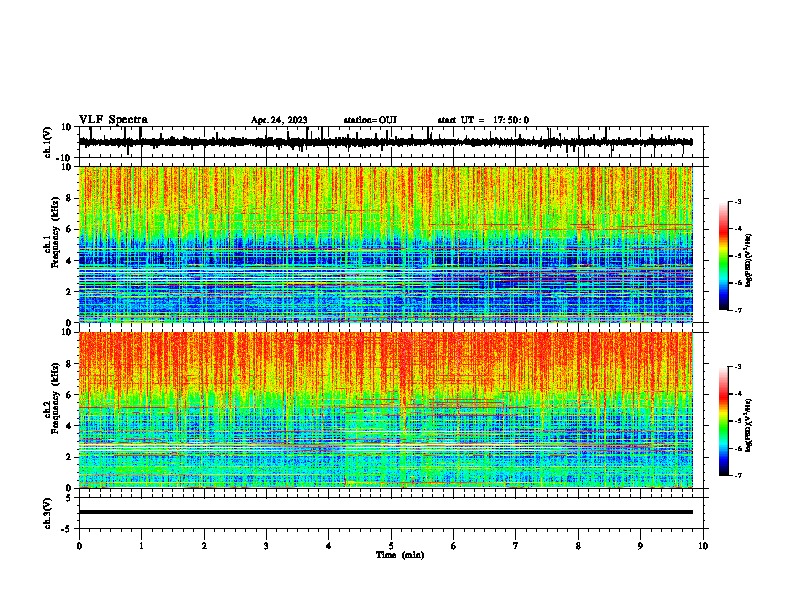Click the "8" kHz tick on ch.1 frequency axis
Image resolution: width=792 pixels, height=612 pixels.
pos(69,198)
